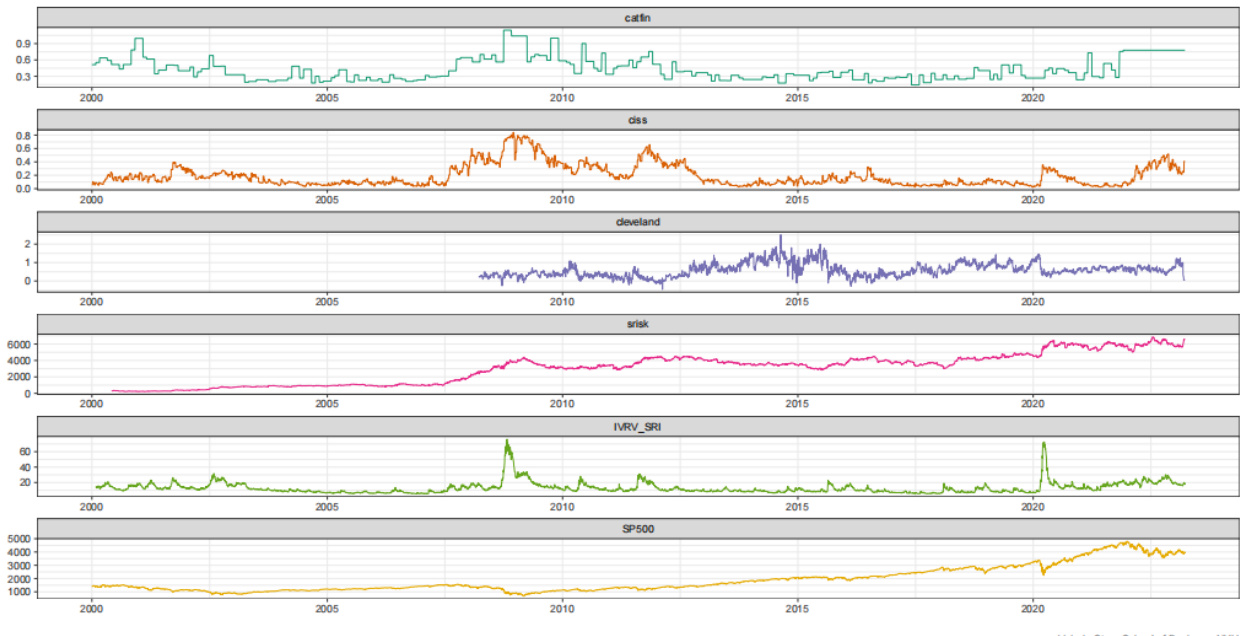Click the catfin panel header strip

click(x=638, y=17)
